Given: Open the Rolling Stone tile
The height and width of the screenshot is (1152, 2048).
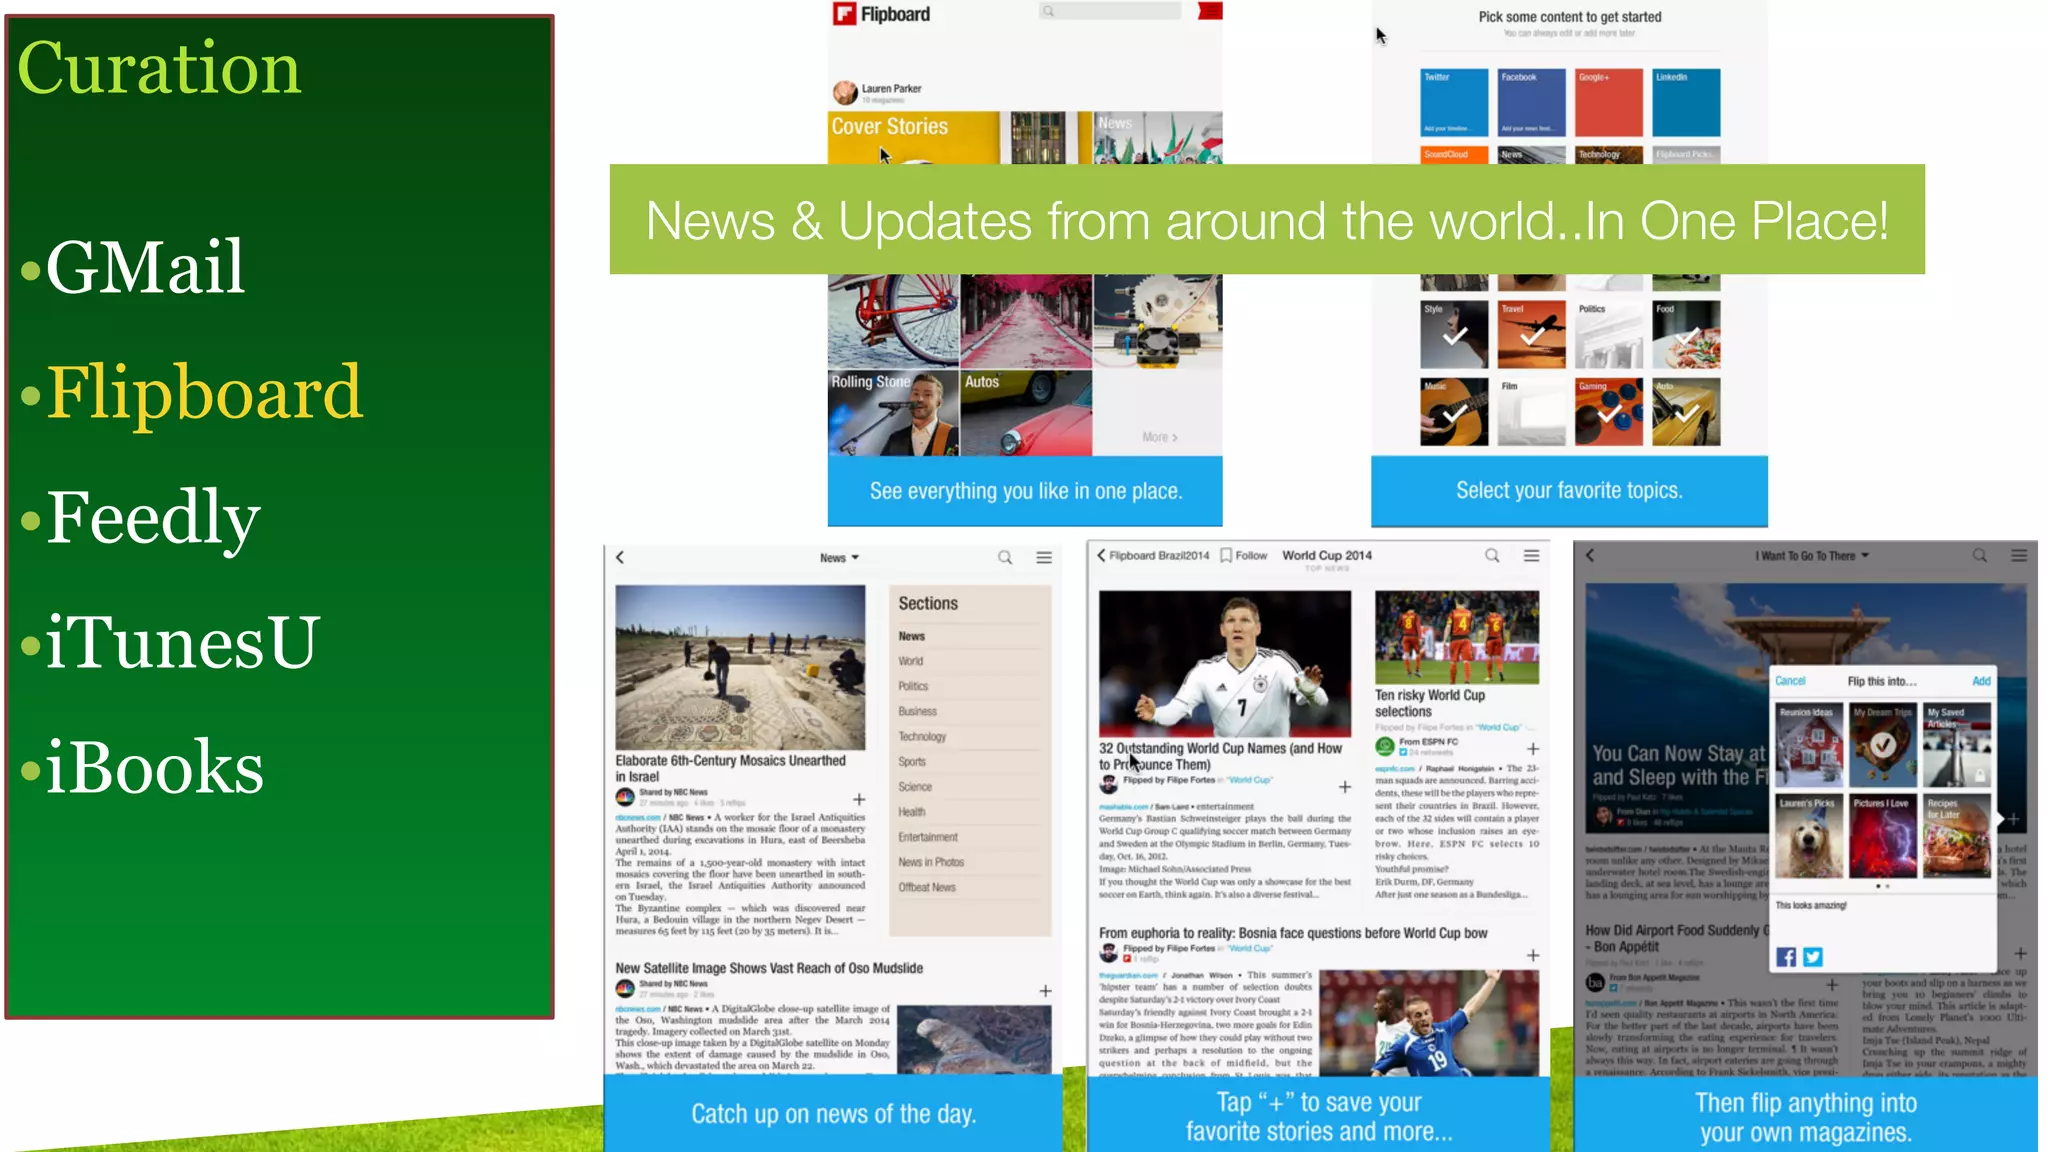Looking at the screenshot, I should click(893, 413).
